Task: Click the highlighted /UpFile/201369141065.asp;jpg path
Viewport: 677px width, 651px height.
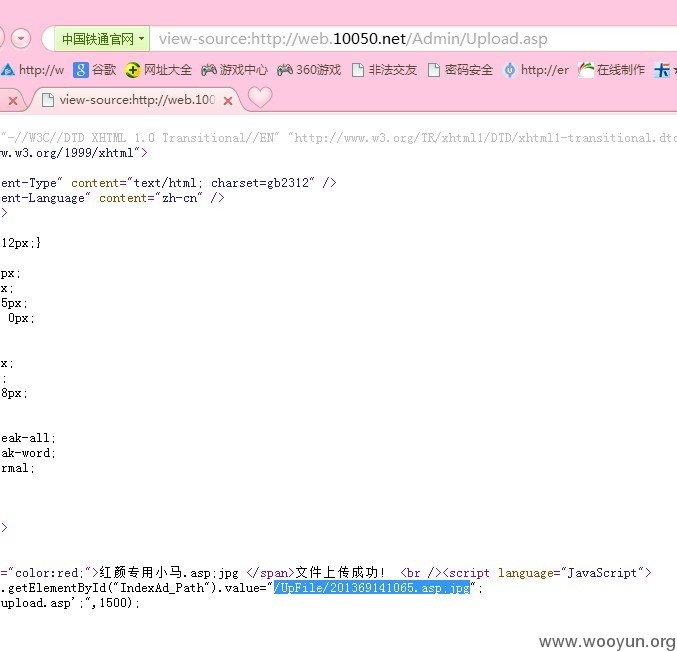Action: (x=372, y=588)
